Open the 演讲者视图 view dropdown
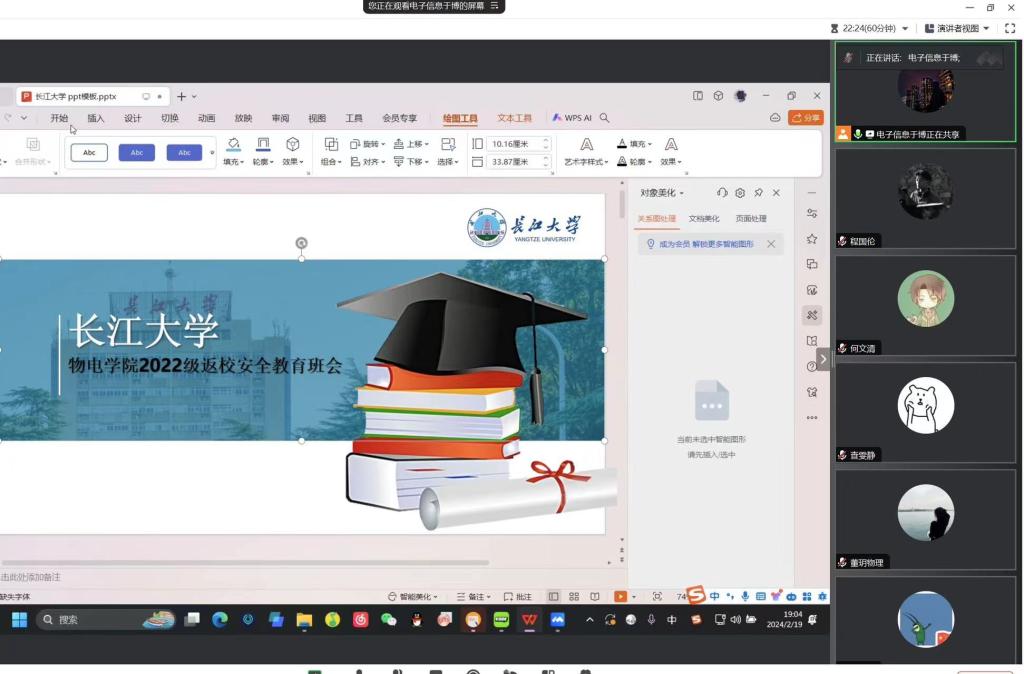This screenshot has width=1024, height=674. coord(957,28)
